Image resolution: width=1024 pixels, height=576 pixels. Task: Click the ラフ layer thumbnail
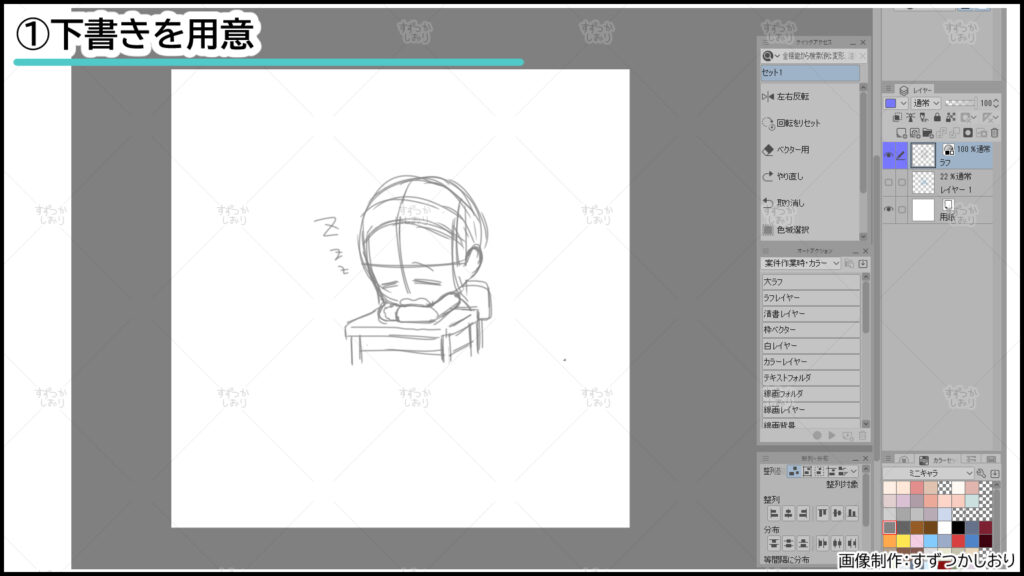pos(923,155)
